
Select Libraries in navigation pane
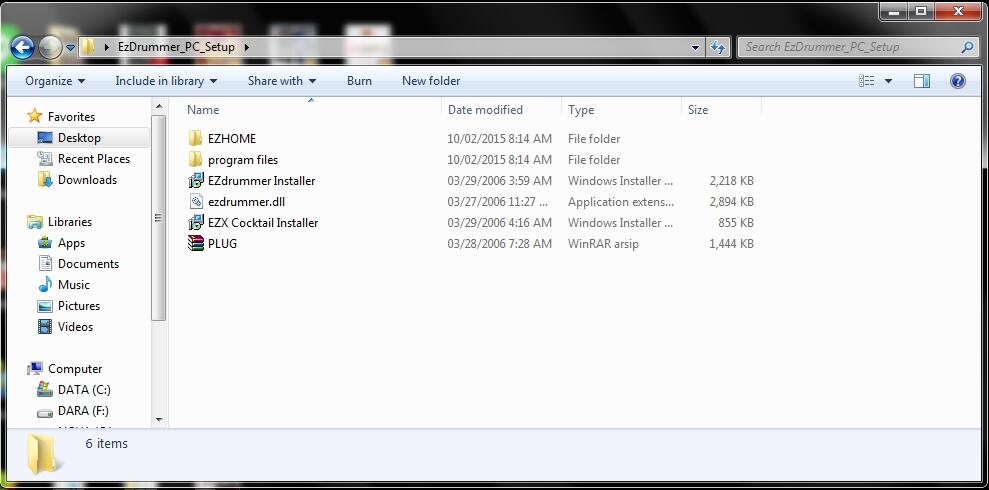(x=69, y=222)
